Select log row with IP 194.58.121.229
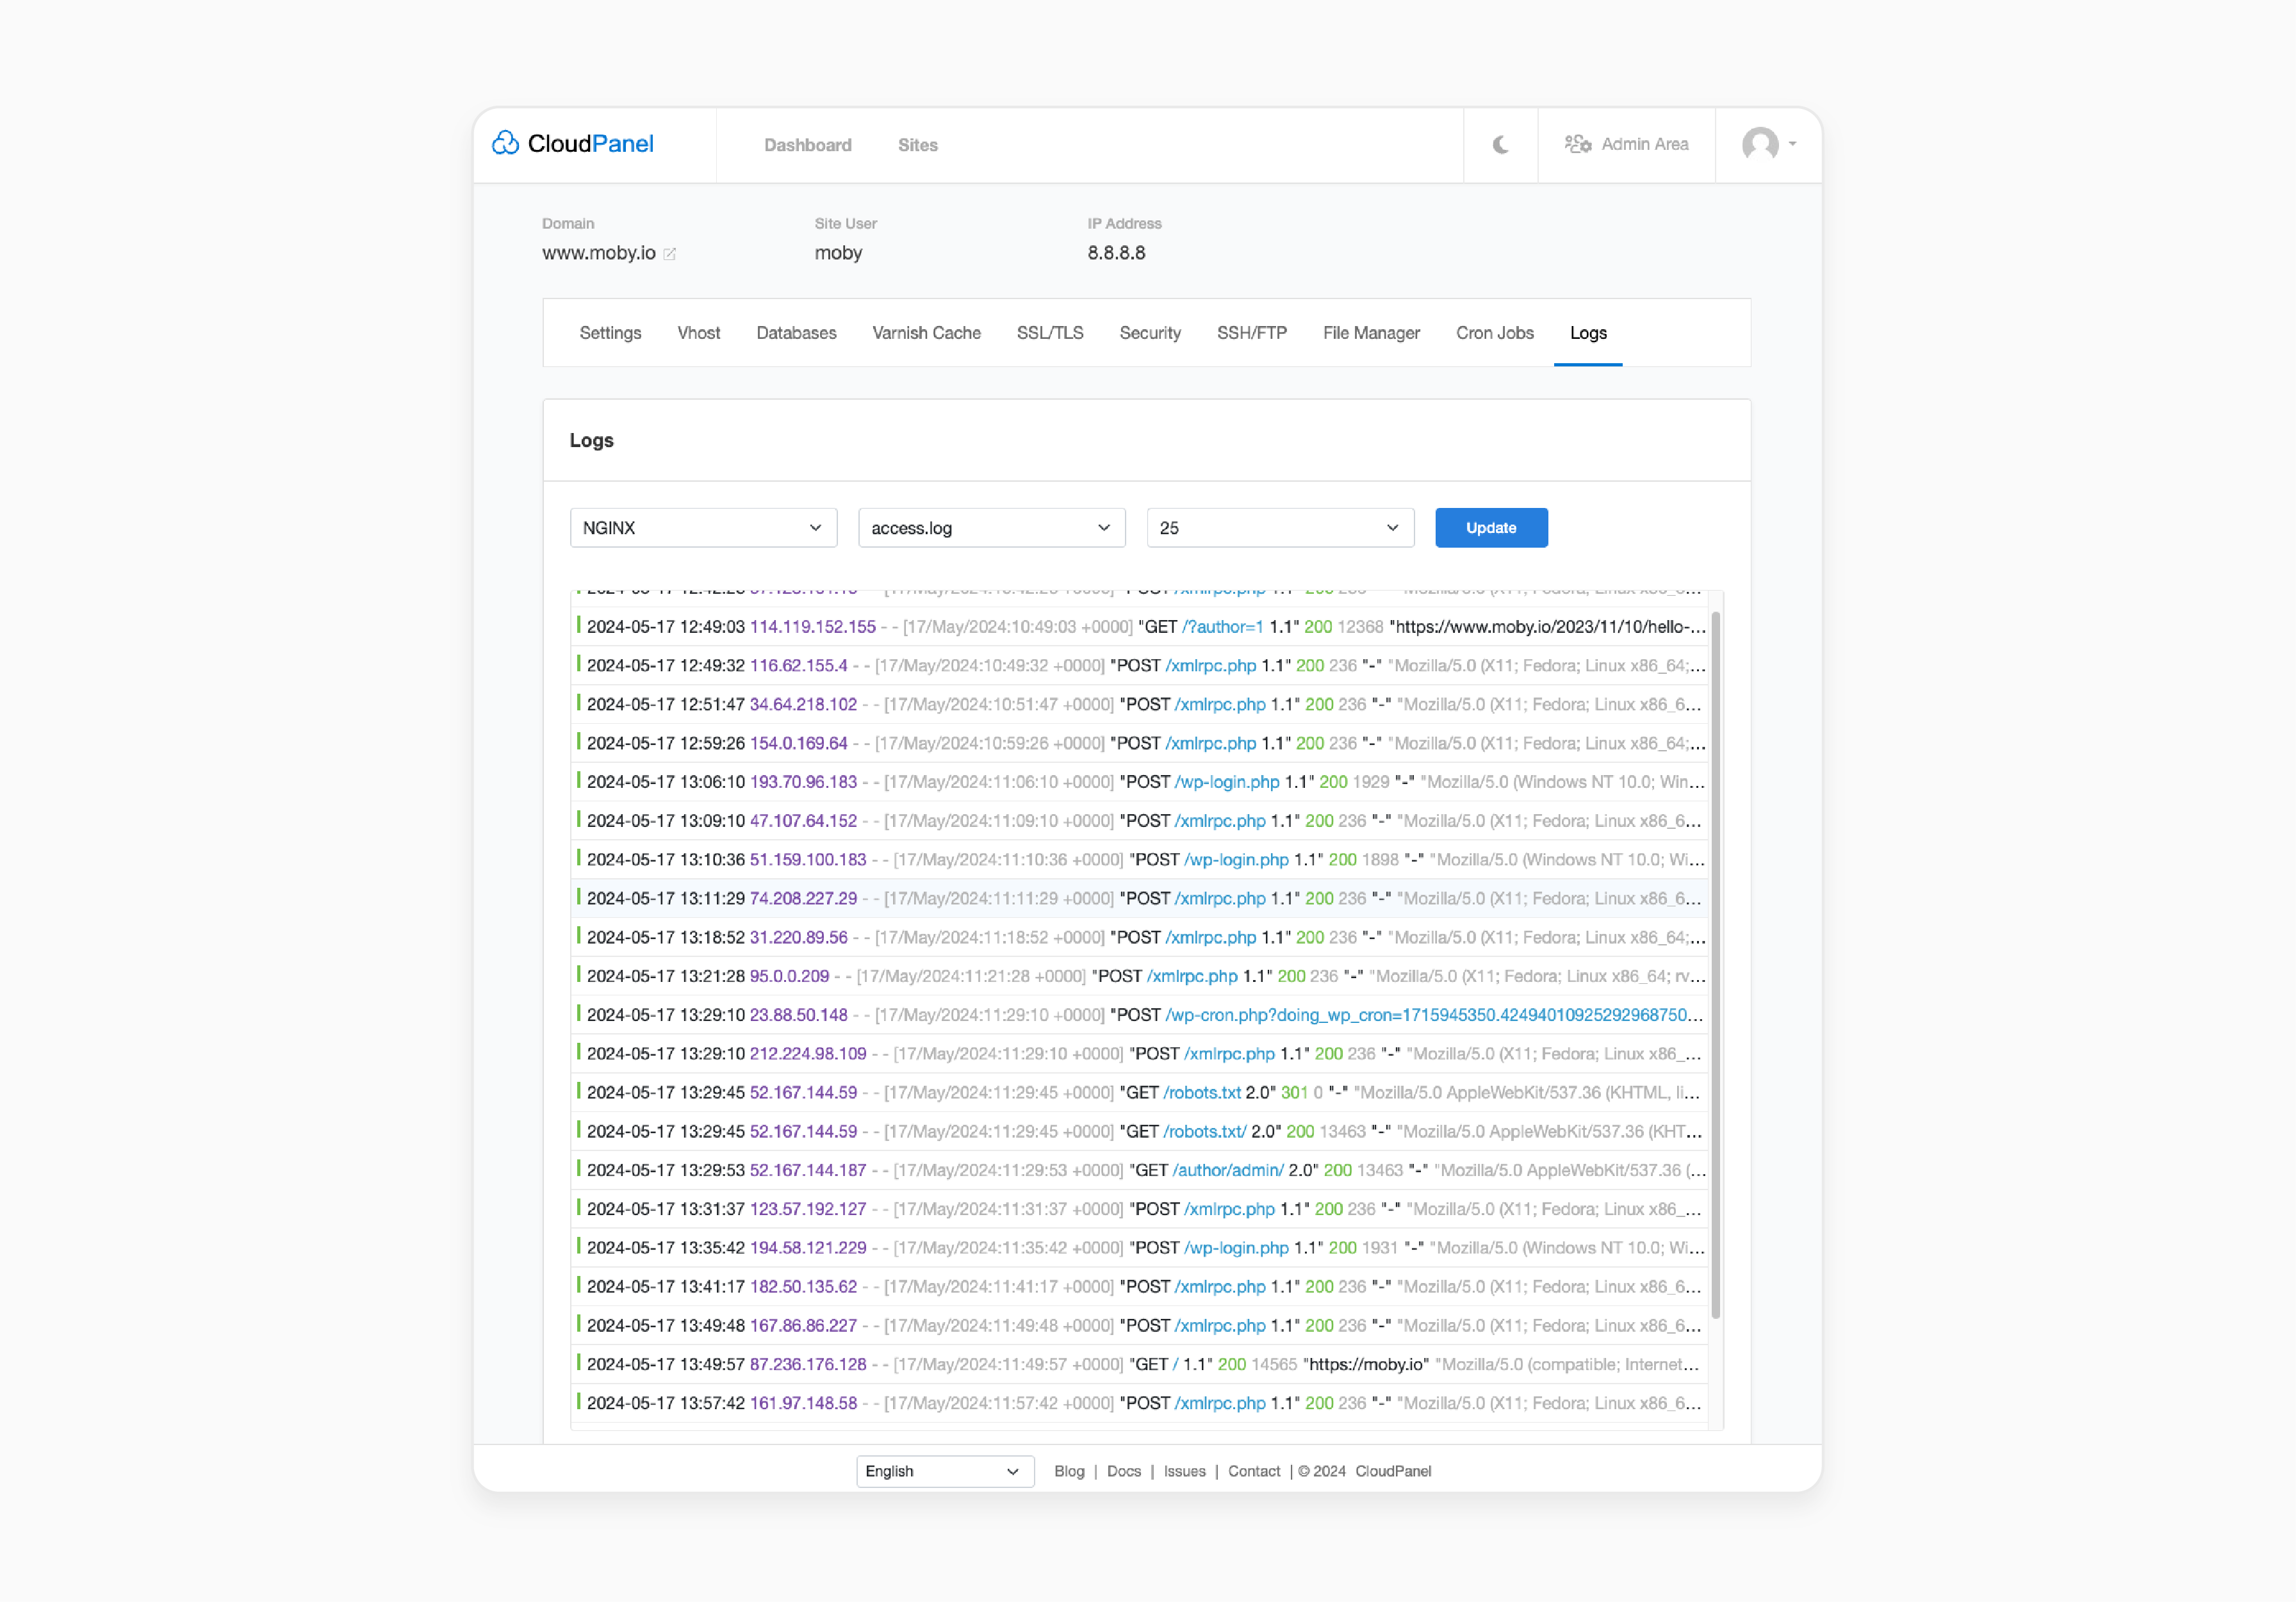The image size is (2296, 1602). pyautogui.click(x=1140, y=1248)
